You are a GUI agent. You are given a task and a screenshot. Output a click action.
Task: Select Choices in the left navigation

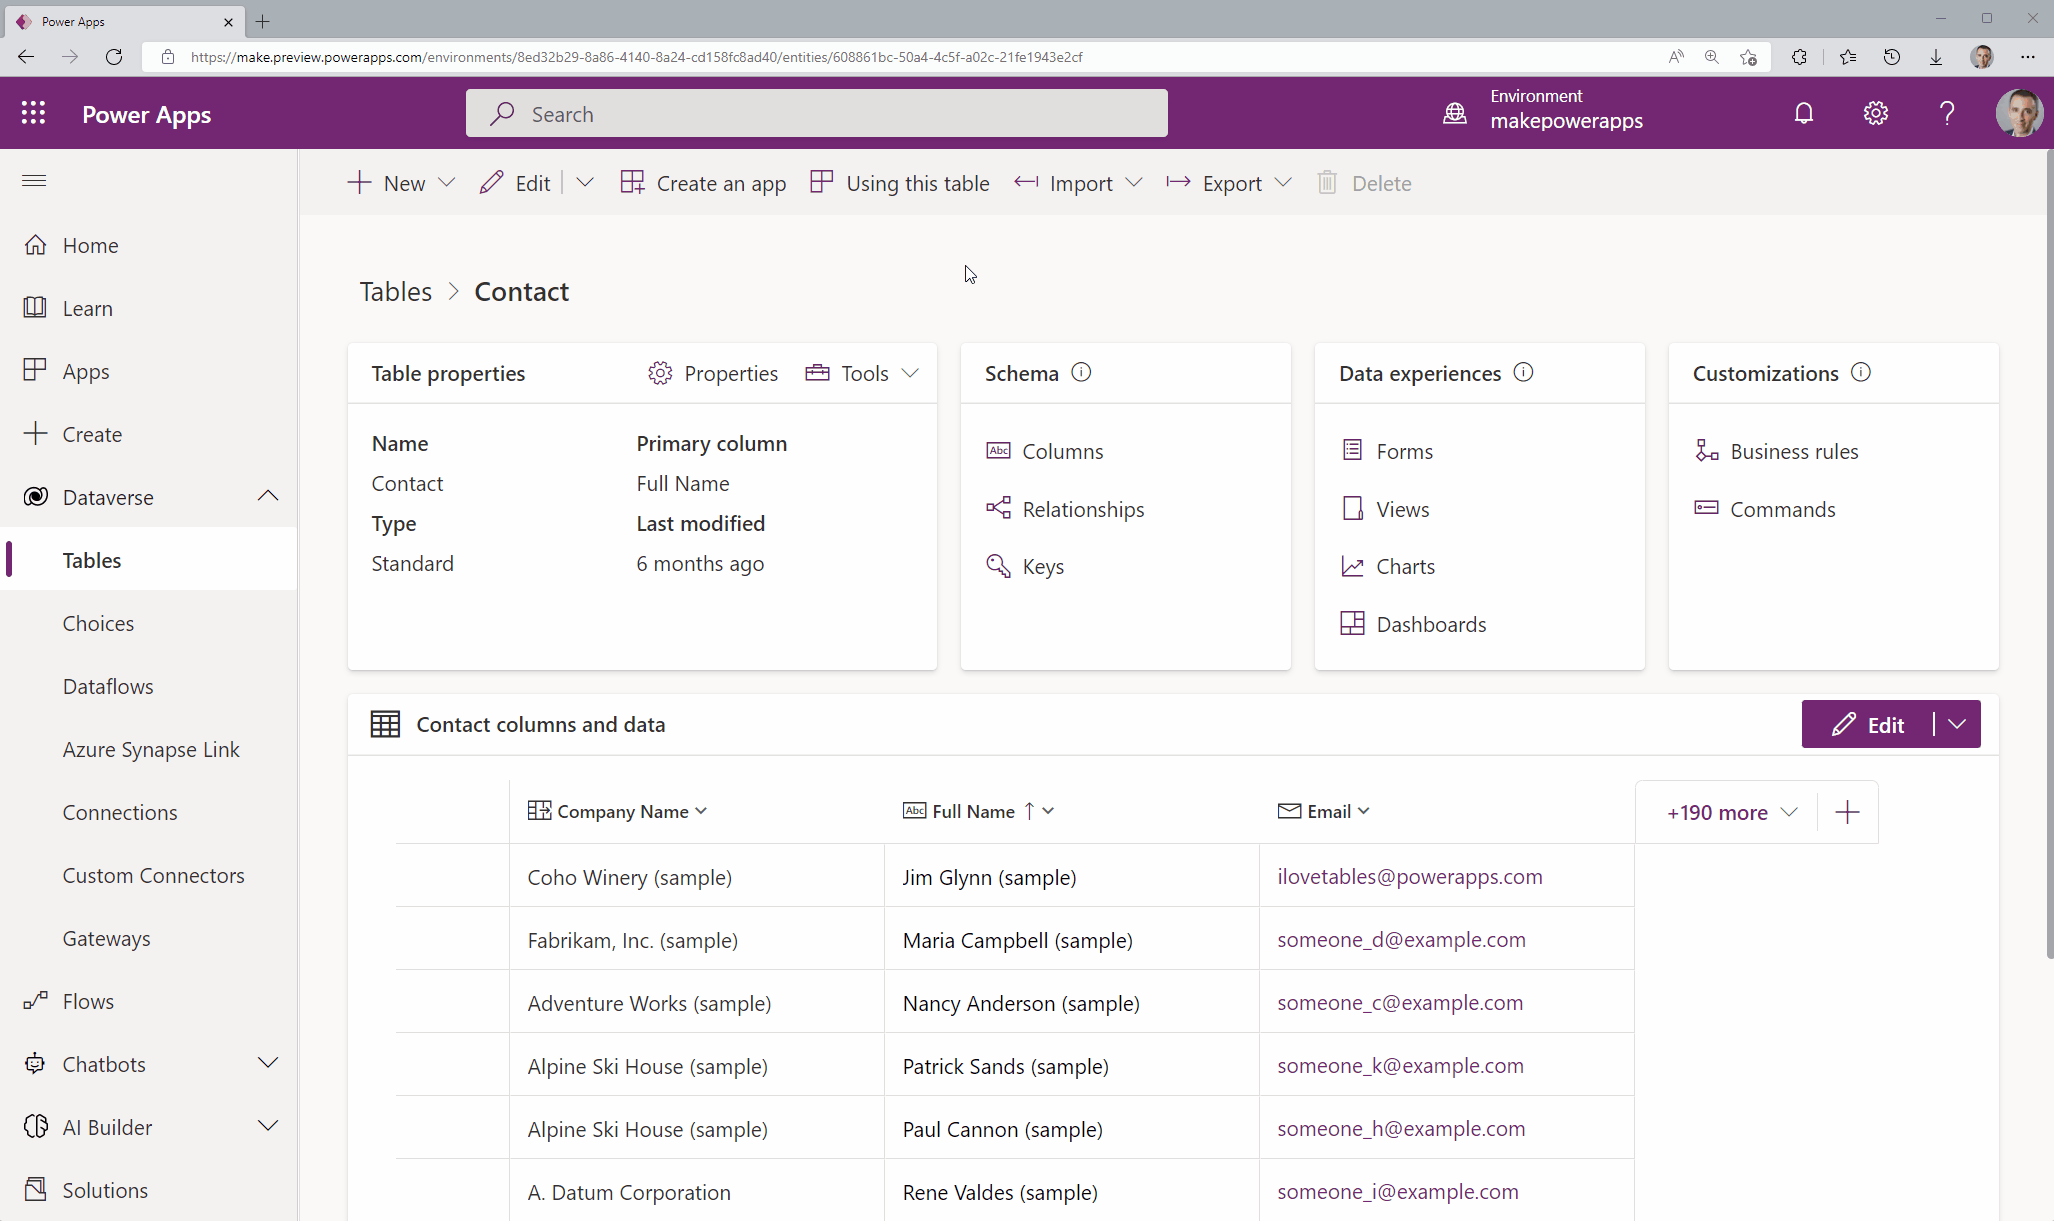click(98, 623)
